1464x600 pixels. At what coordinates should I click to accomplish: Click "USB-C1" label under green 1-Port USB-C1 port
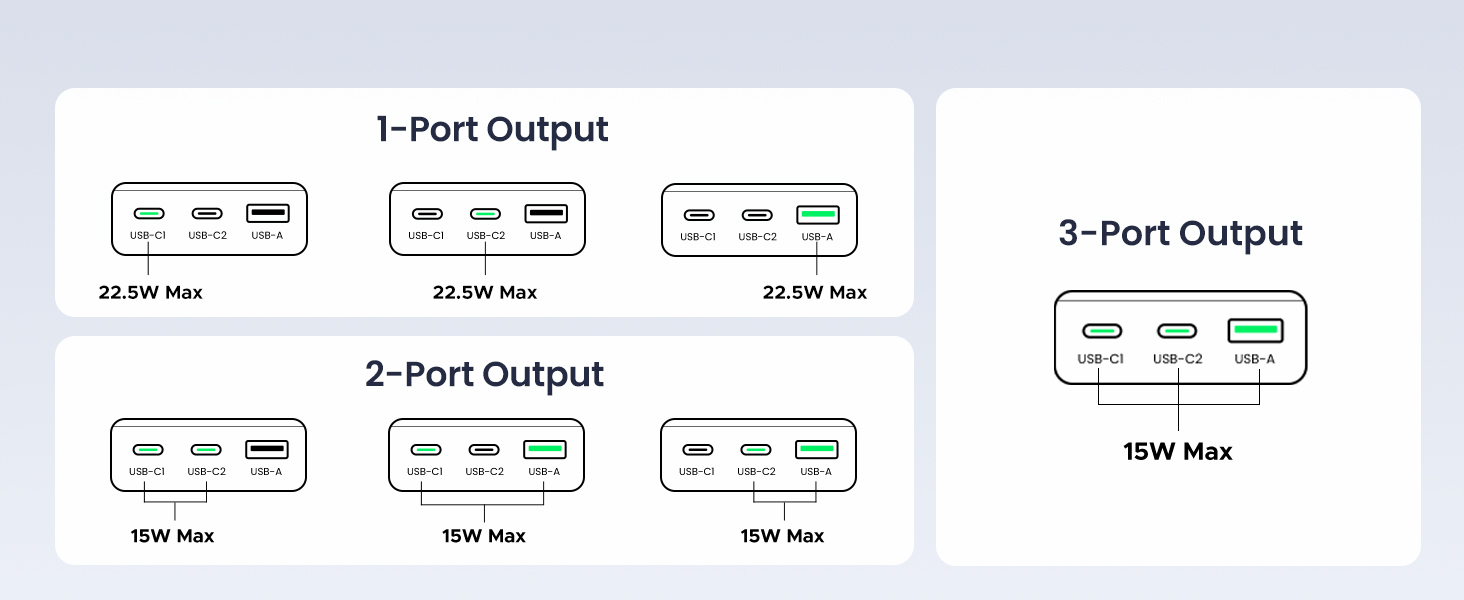[147, 236]
